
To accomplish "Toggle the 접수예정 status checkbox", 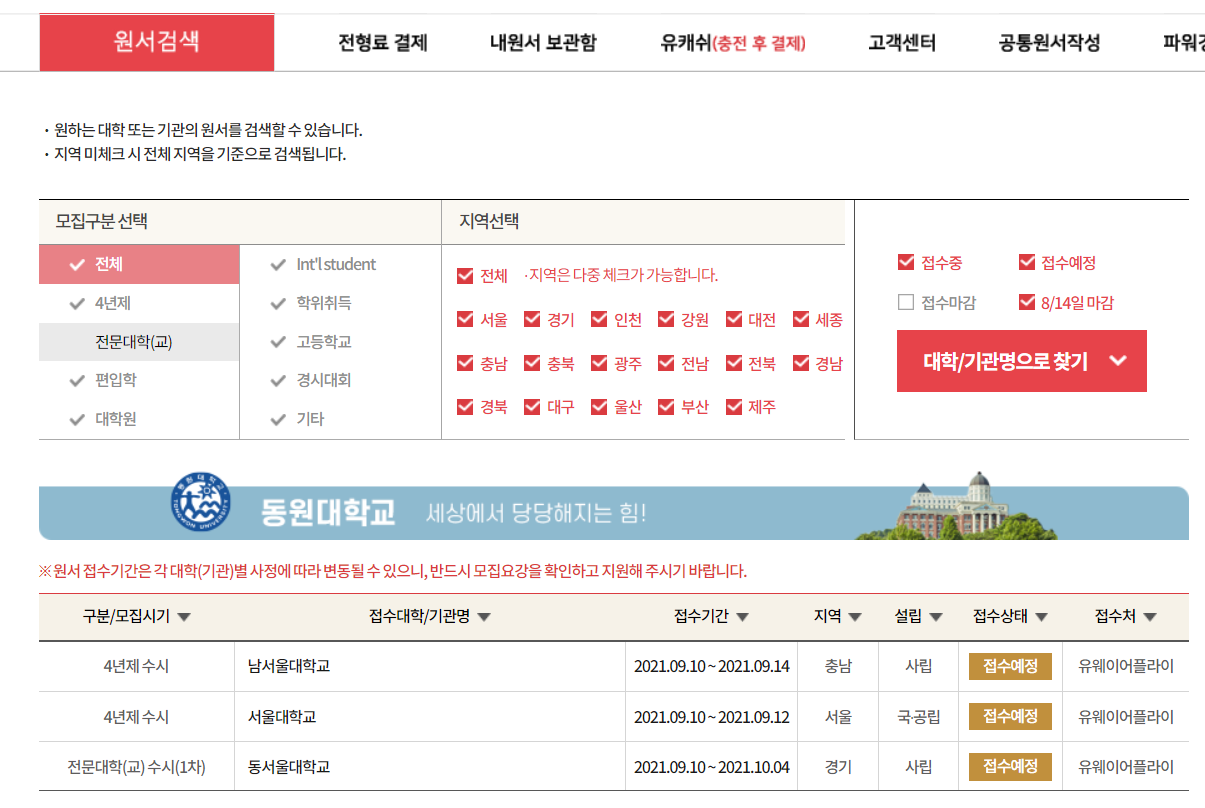I will pyautogui.click(x=1027, y=262).
